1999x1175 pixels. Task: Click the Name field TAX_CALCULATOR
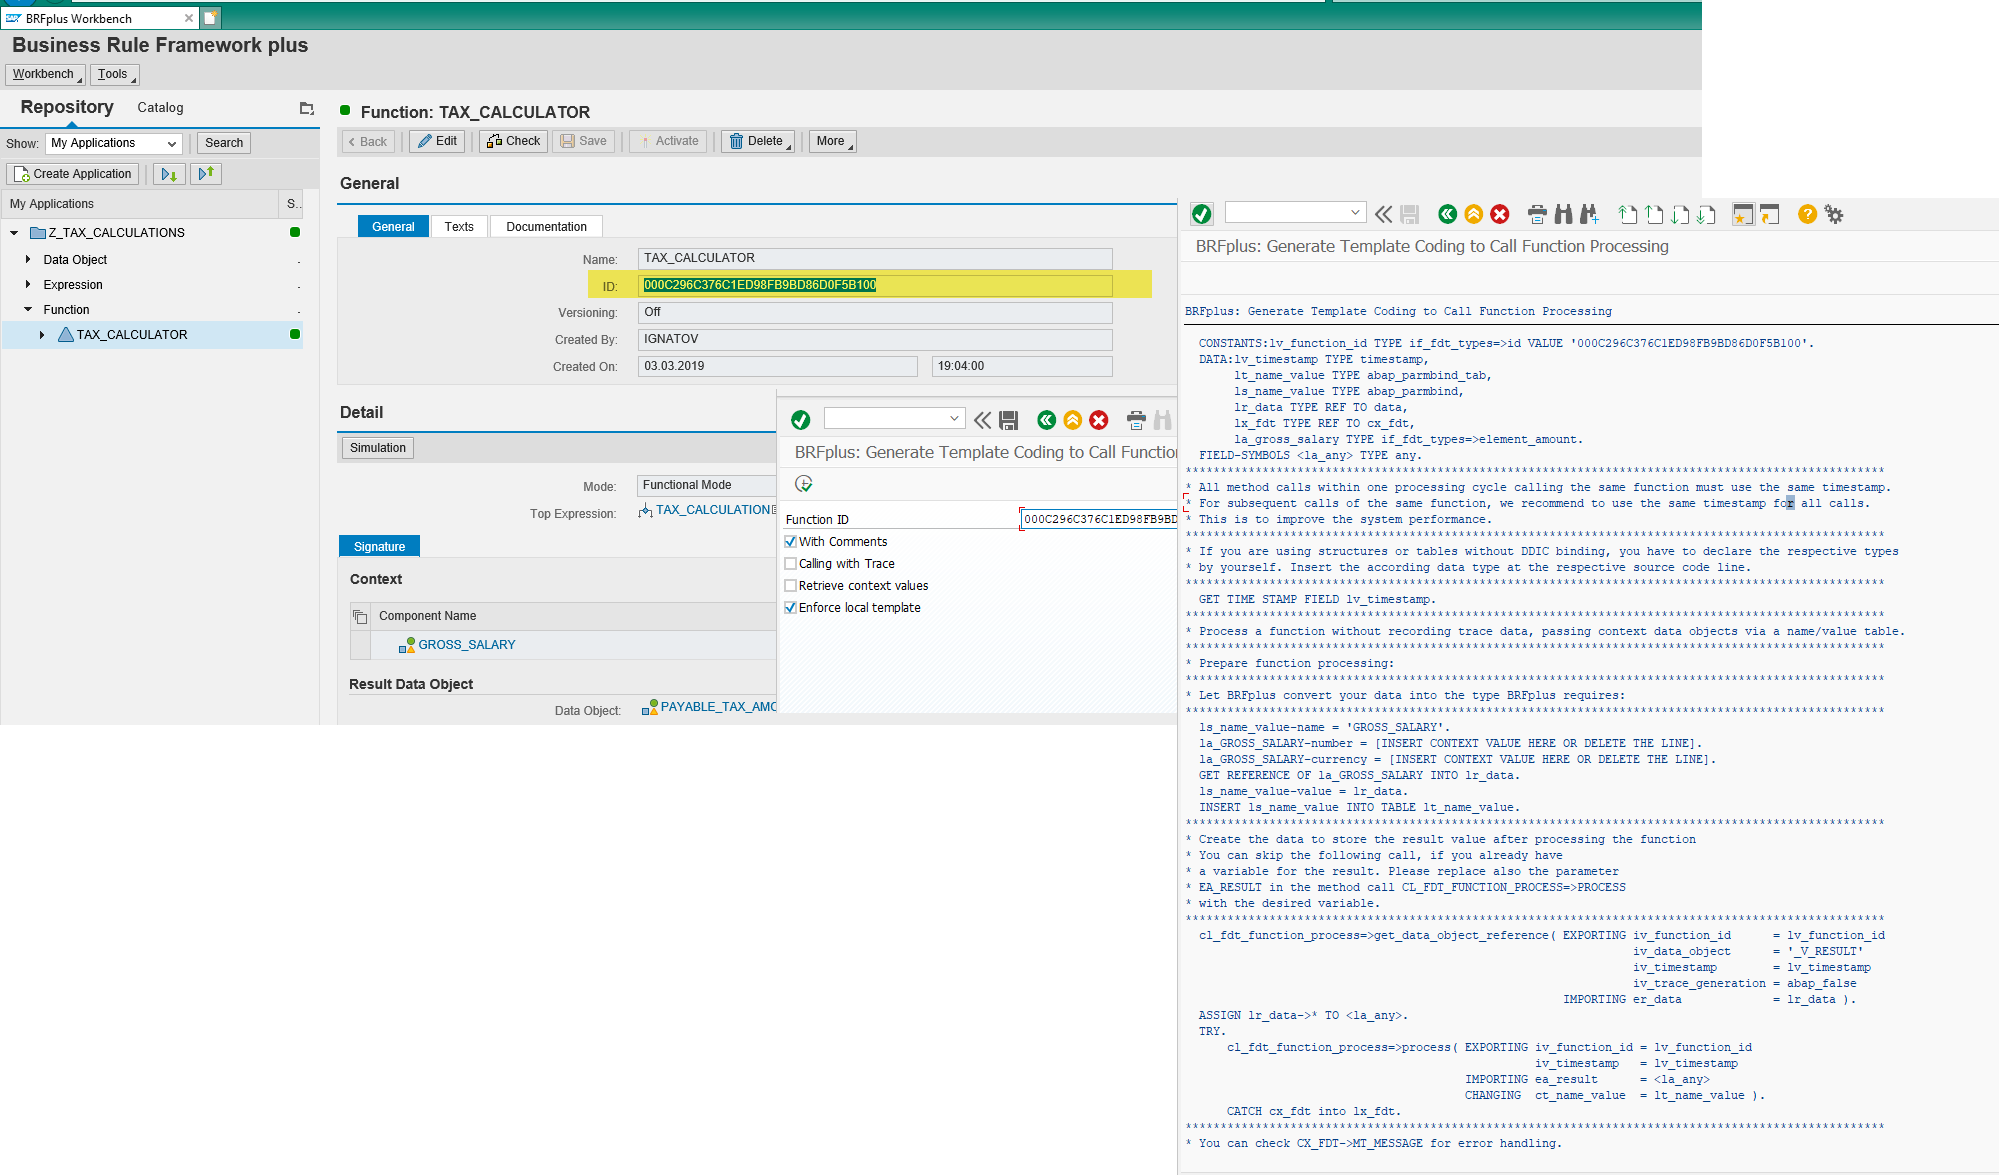[x=875, y=258]
